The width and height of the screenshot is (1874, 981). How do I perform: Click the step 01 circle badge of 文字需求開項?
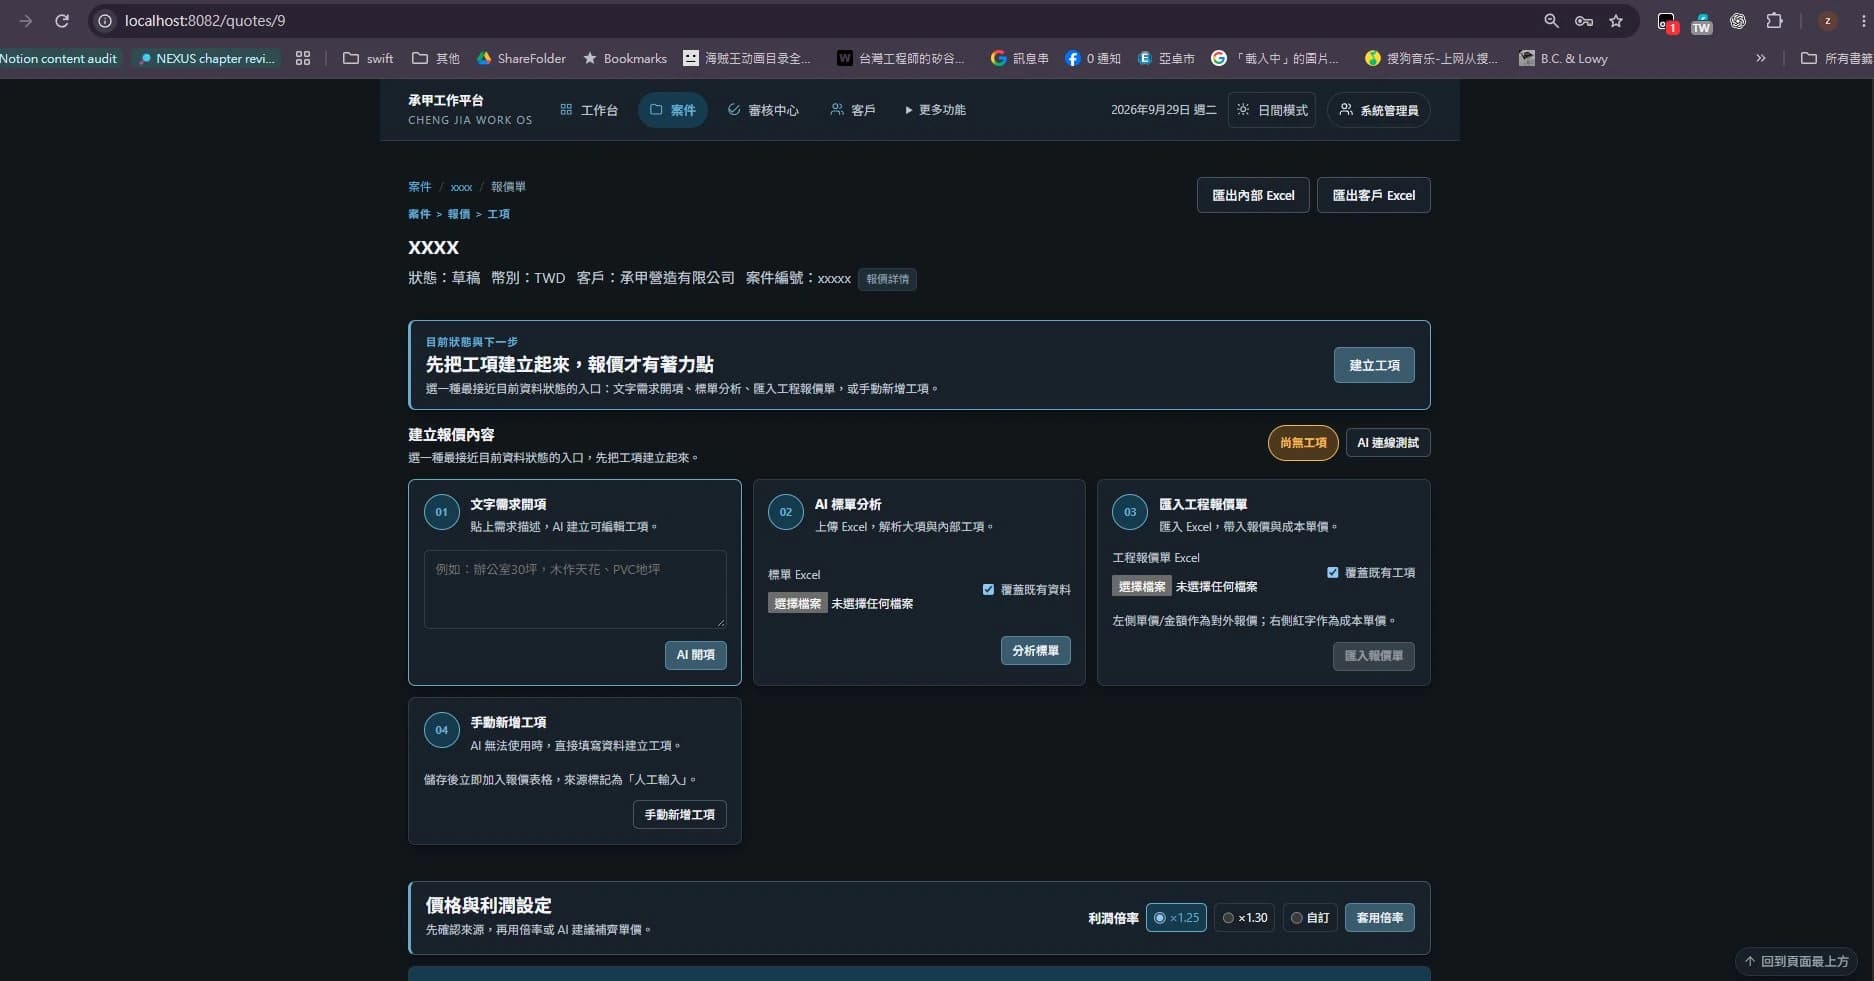tap(441, 512)
